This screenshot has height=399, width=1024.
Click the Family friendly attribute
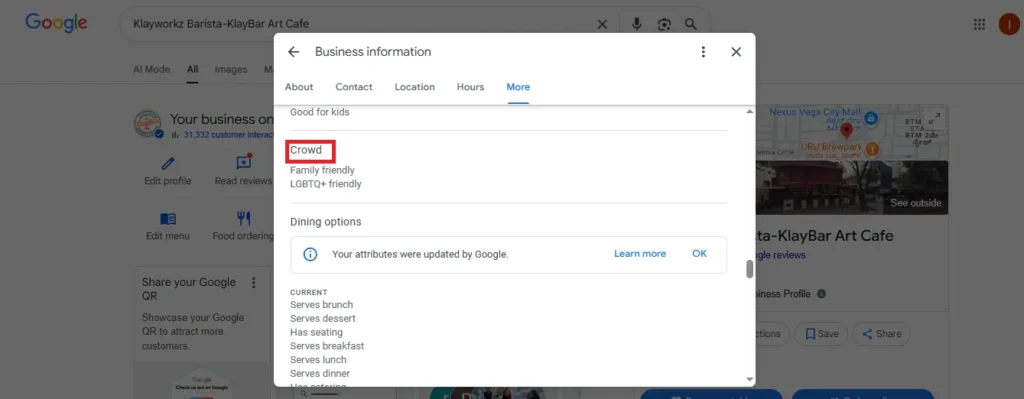(x=323, y=170)
